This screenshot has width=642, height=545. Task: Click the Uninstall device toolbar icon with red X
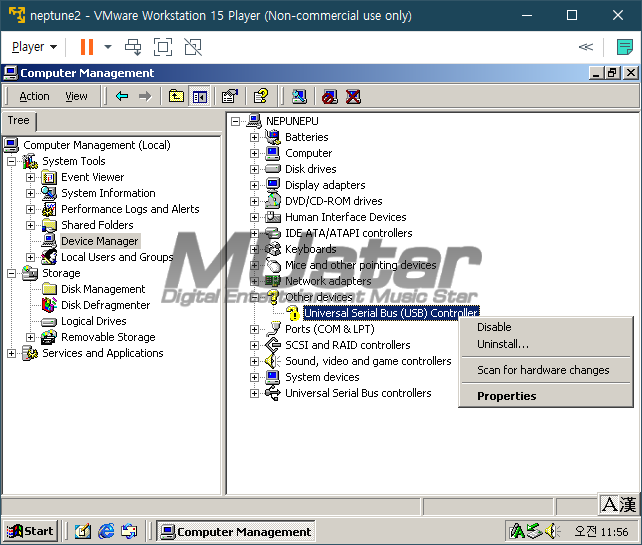pyautogui.click(x=353, y=97)
